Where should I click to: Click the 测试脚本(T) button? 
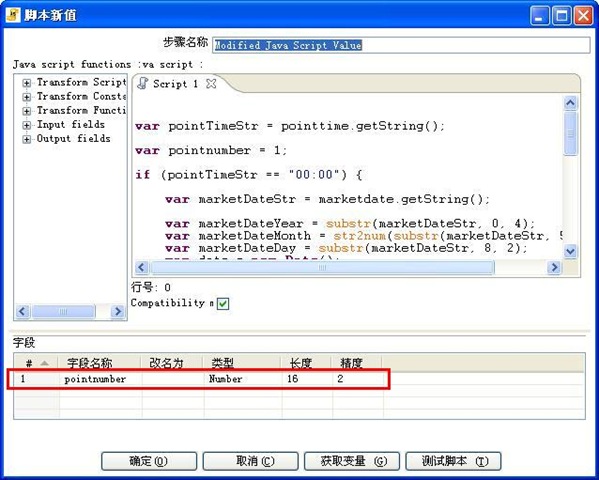453,461
